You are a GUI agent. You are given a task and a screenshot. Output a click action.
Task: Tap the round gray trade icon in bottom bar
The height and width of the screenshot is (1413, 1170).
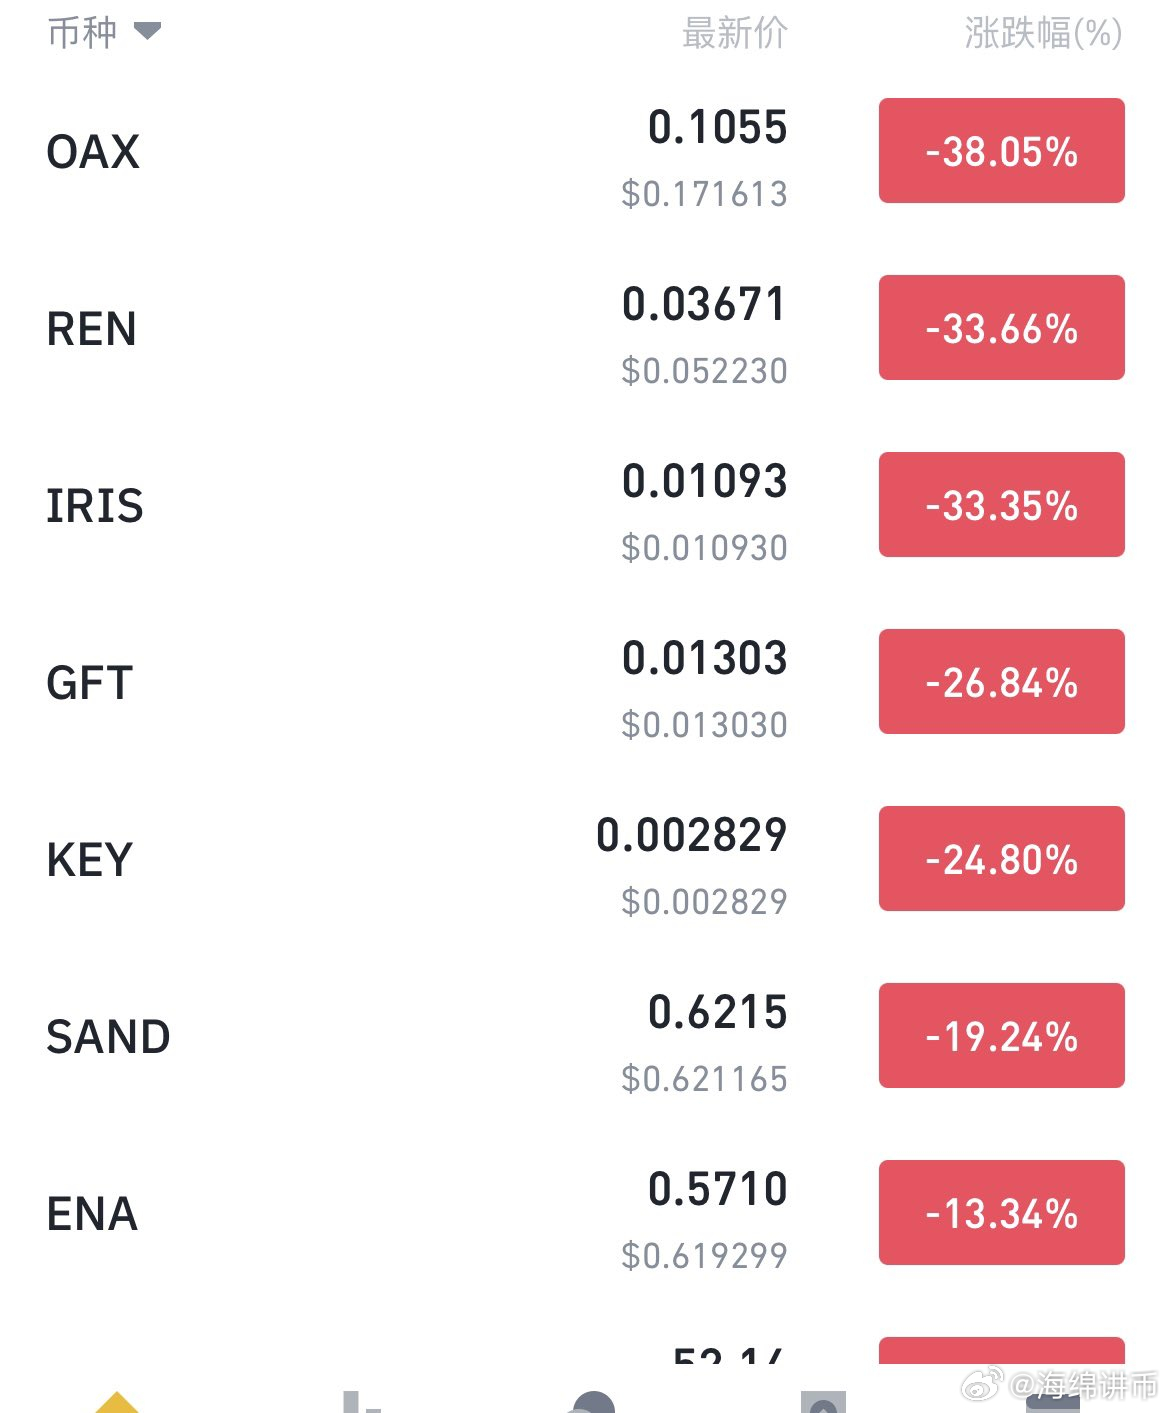pos(592,1401)
